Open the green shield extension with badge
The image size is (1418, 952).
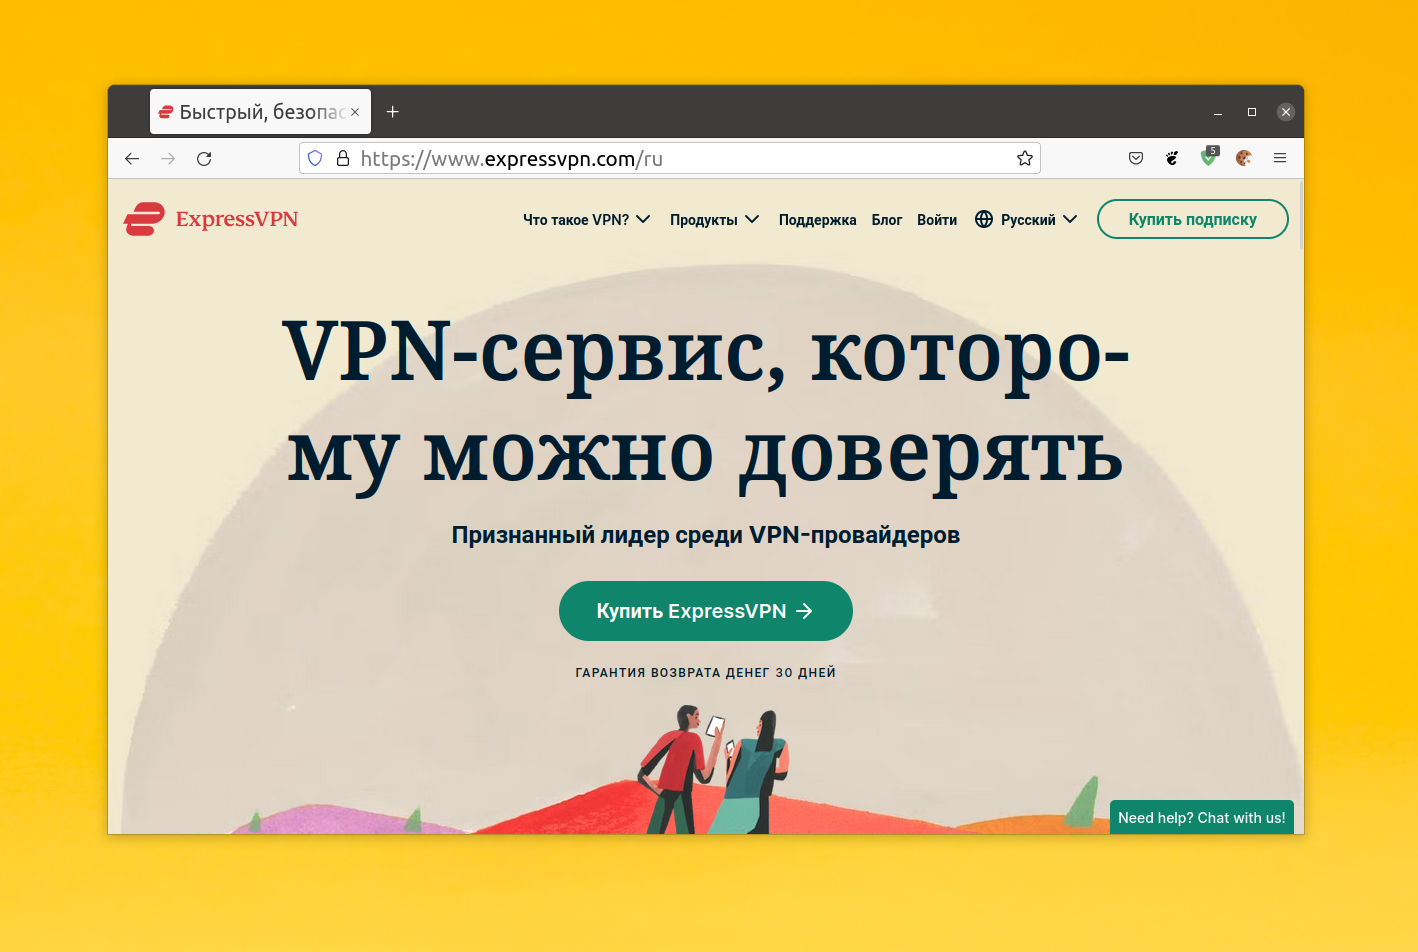point(1209,157)
